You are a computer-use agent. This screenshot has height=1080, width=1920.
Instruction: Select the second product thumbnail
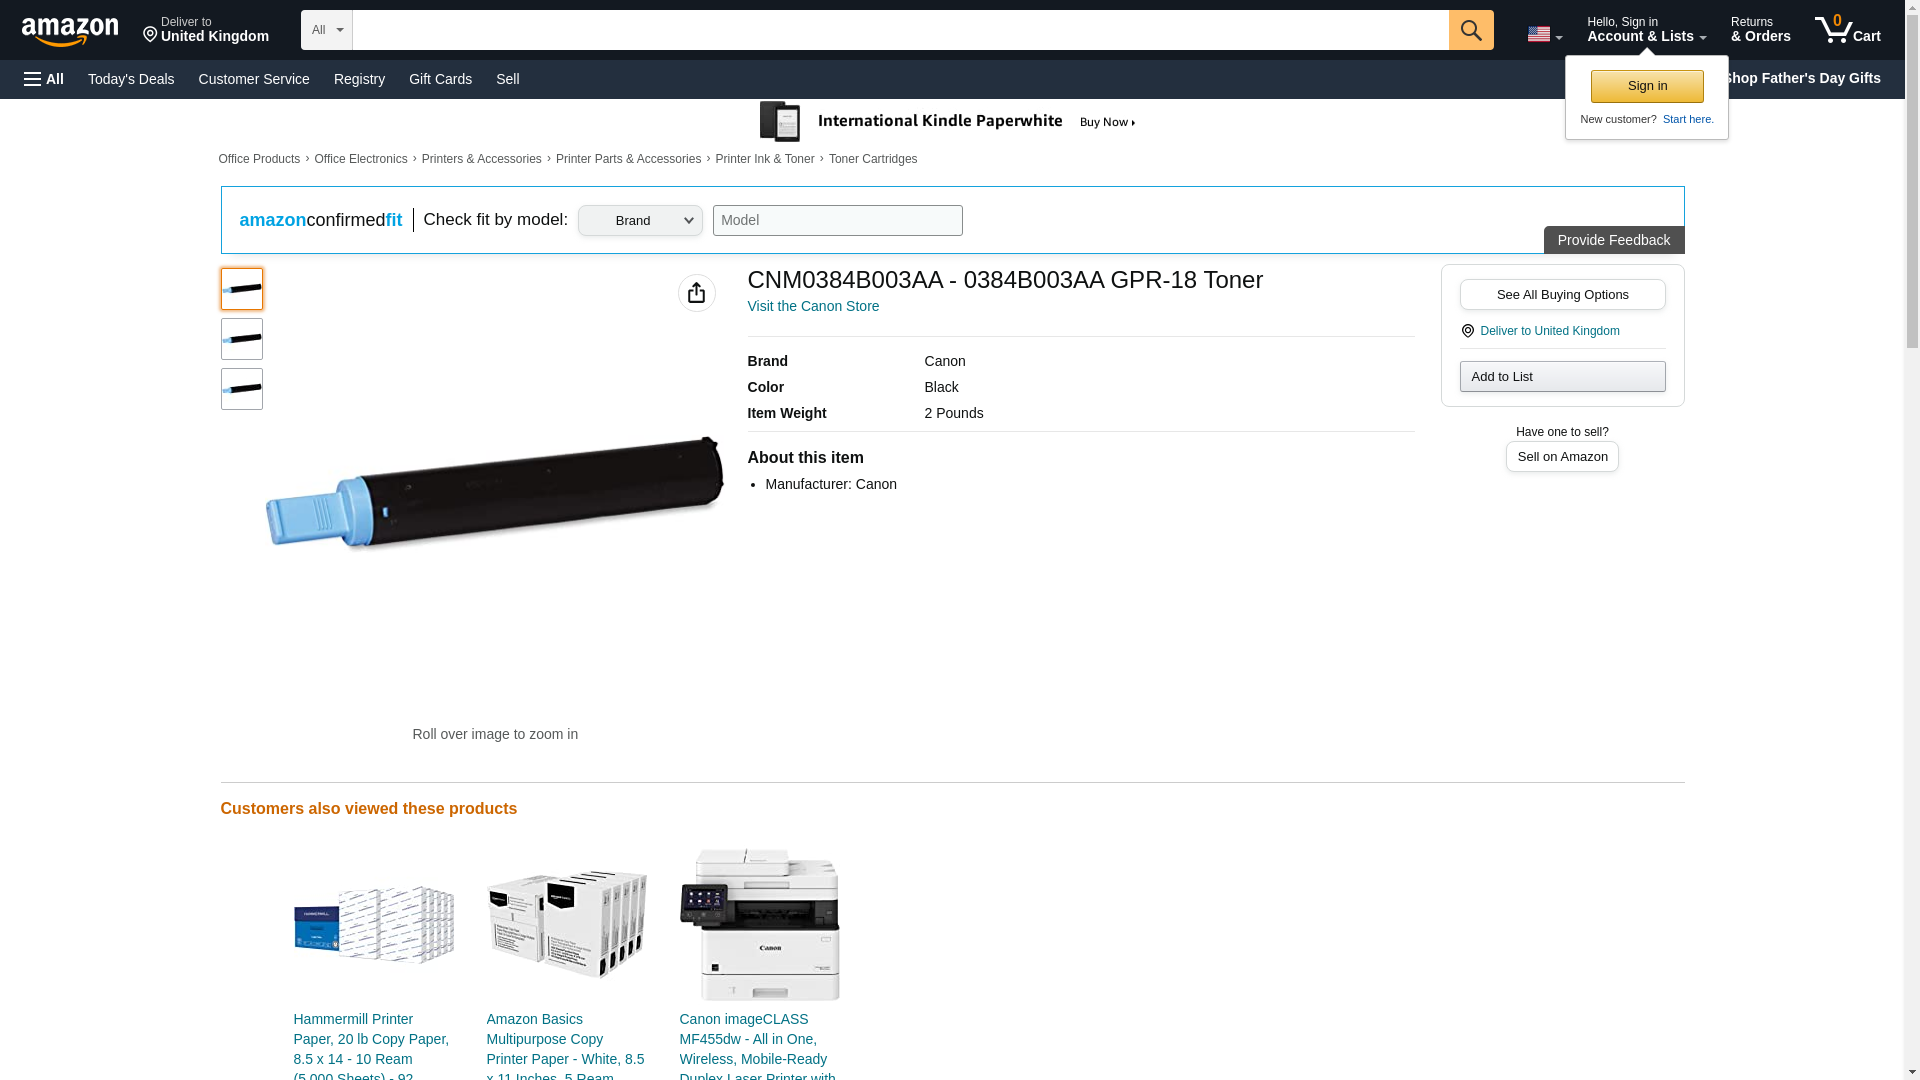click(241, 339)
